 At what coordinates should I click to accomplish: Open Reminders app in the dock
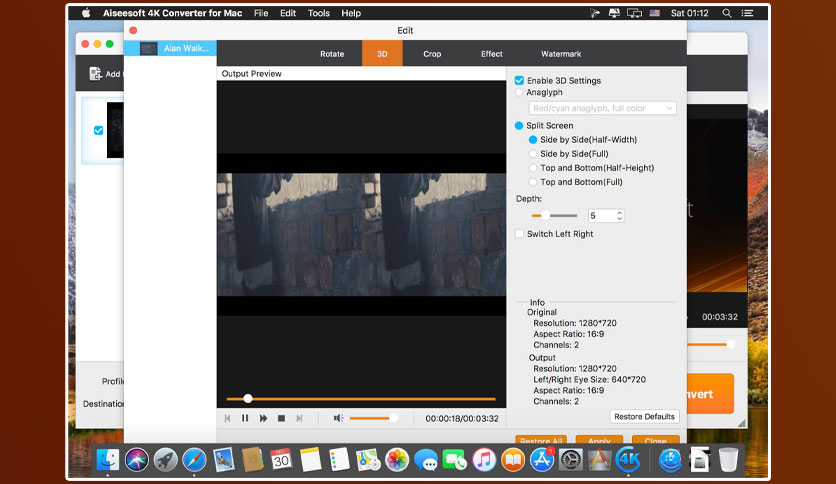[339, 459]
